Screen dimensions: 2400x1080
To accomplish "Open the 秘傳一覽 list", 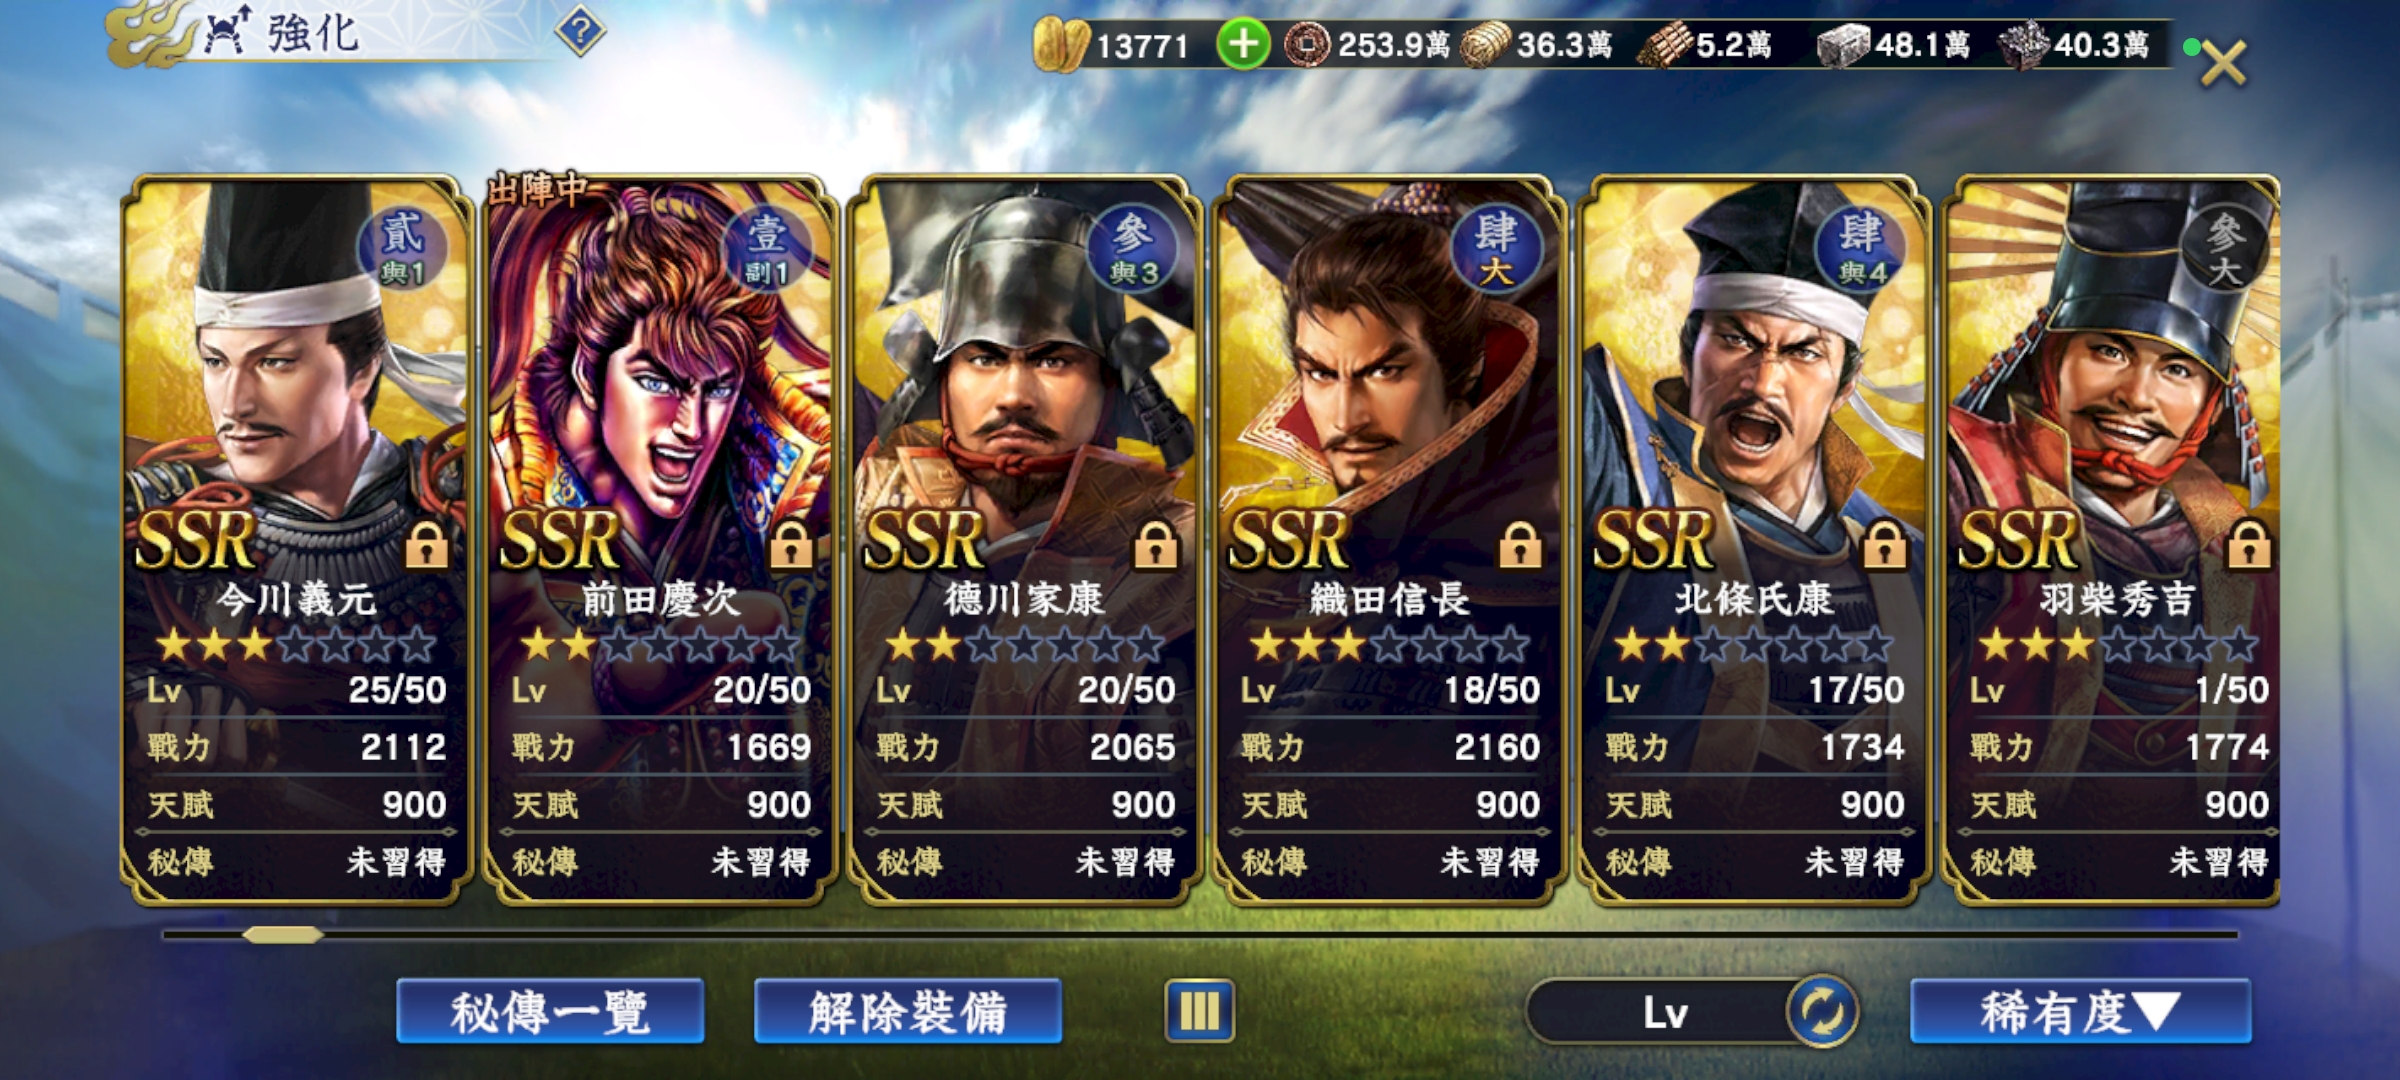I will (550, 1012).
